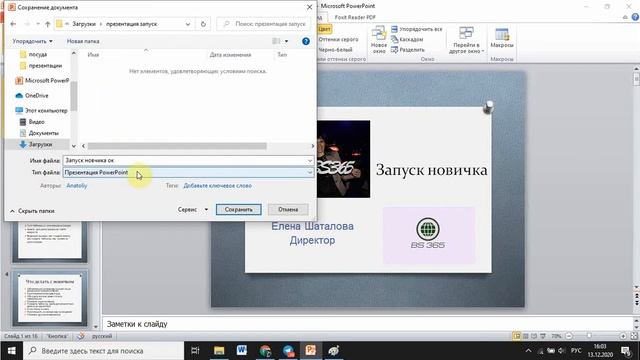
Task: Open Документы in the navigation pane
Action: pos(39,133)
